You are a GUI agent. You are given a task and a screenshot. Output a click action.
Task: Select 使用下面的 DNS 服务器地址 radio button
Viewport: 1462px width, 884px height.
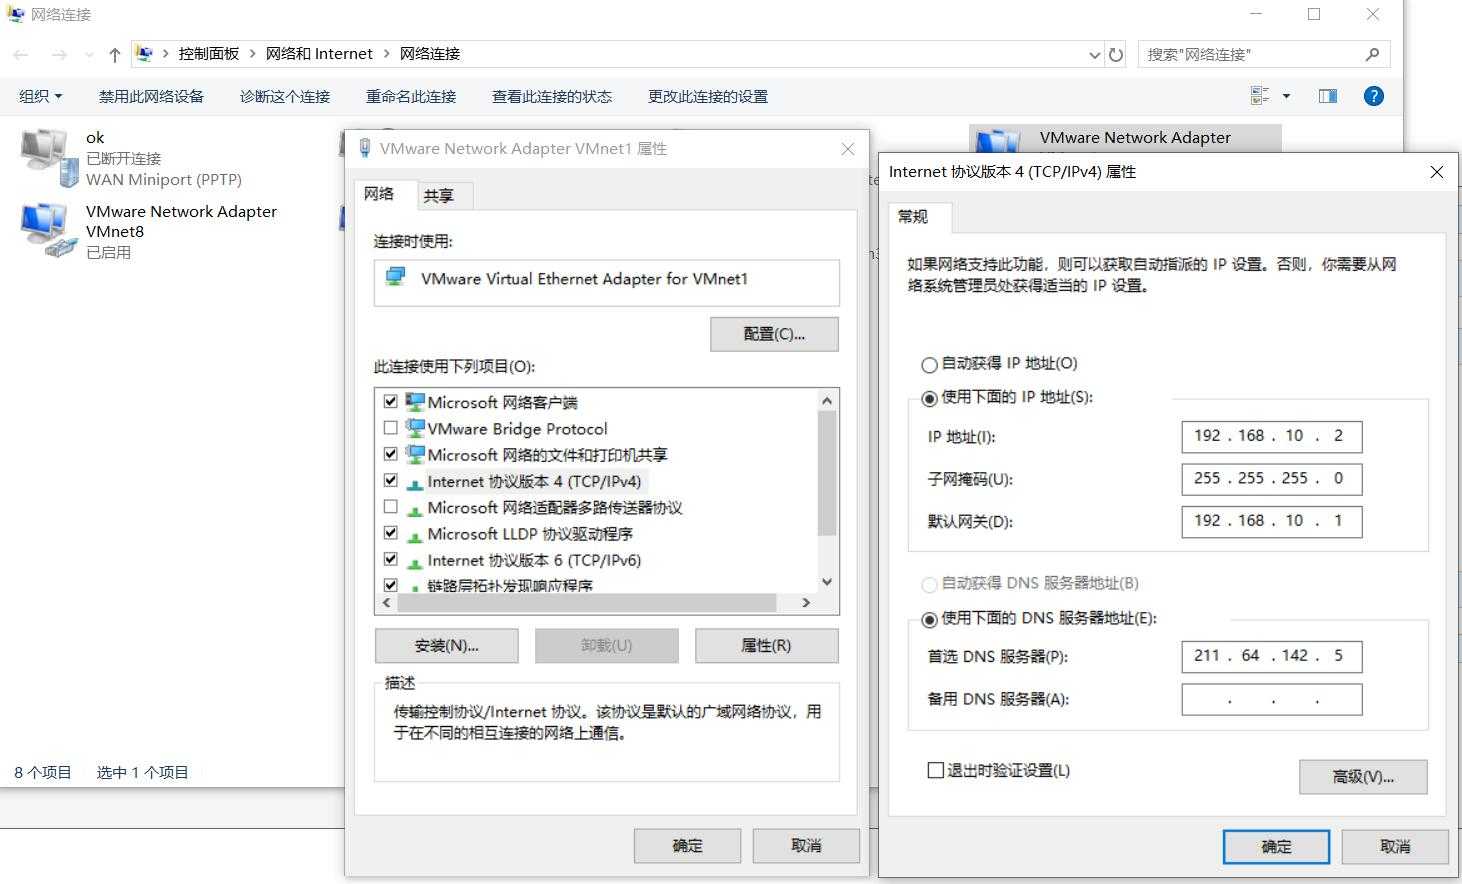(929, 619)
